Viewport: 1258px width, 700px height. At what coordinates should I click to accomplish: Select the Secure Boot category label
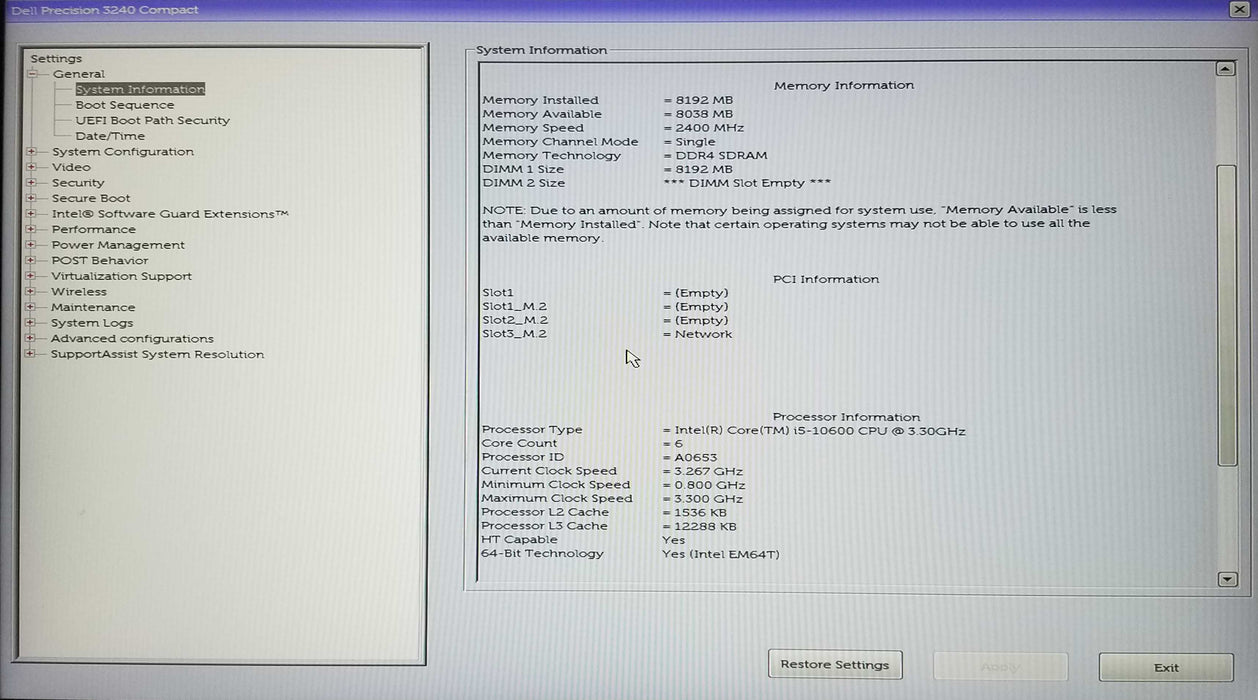[91, 198]
